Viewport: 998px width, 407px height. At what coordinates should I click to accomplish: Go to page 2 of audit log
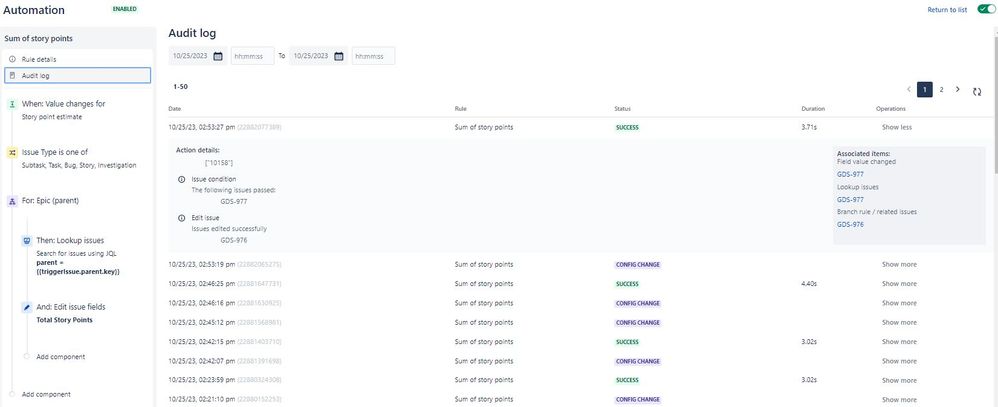[x=941, y=90]
